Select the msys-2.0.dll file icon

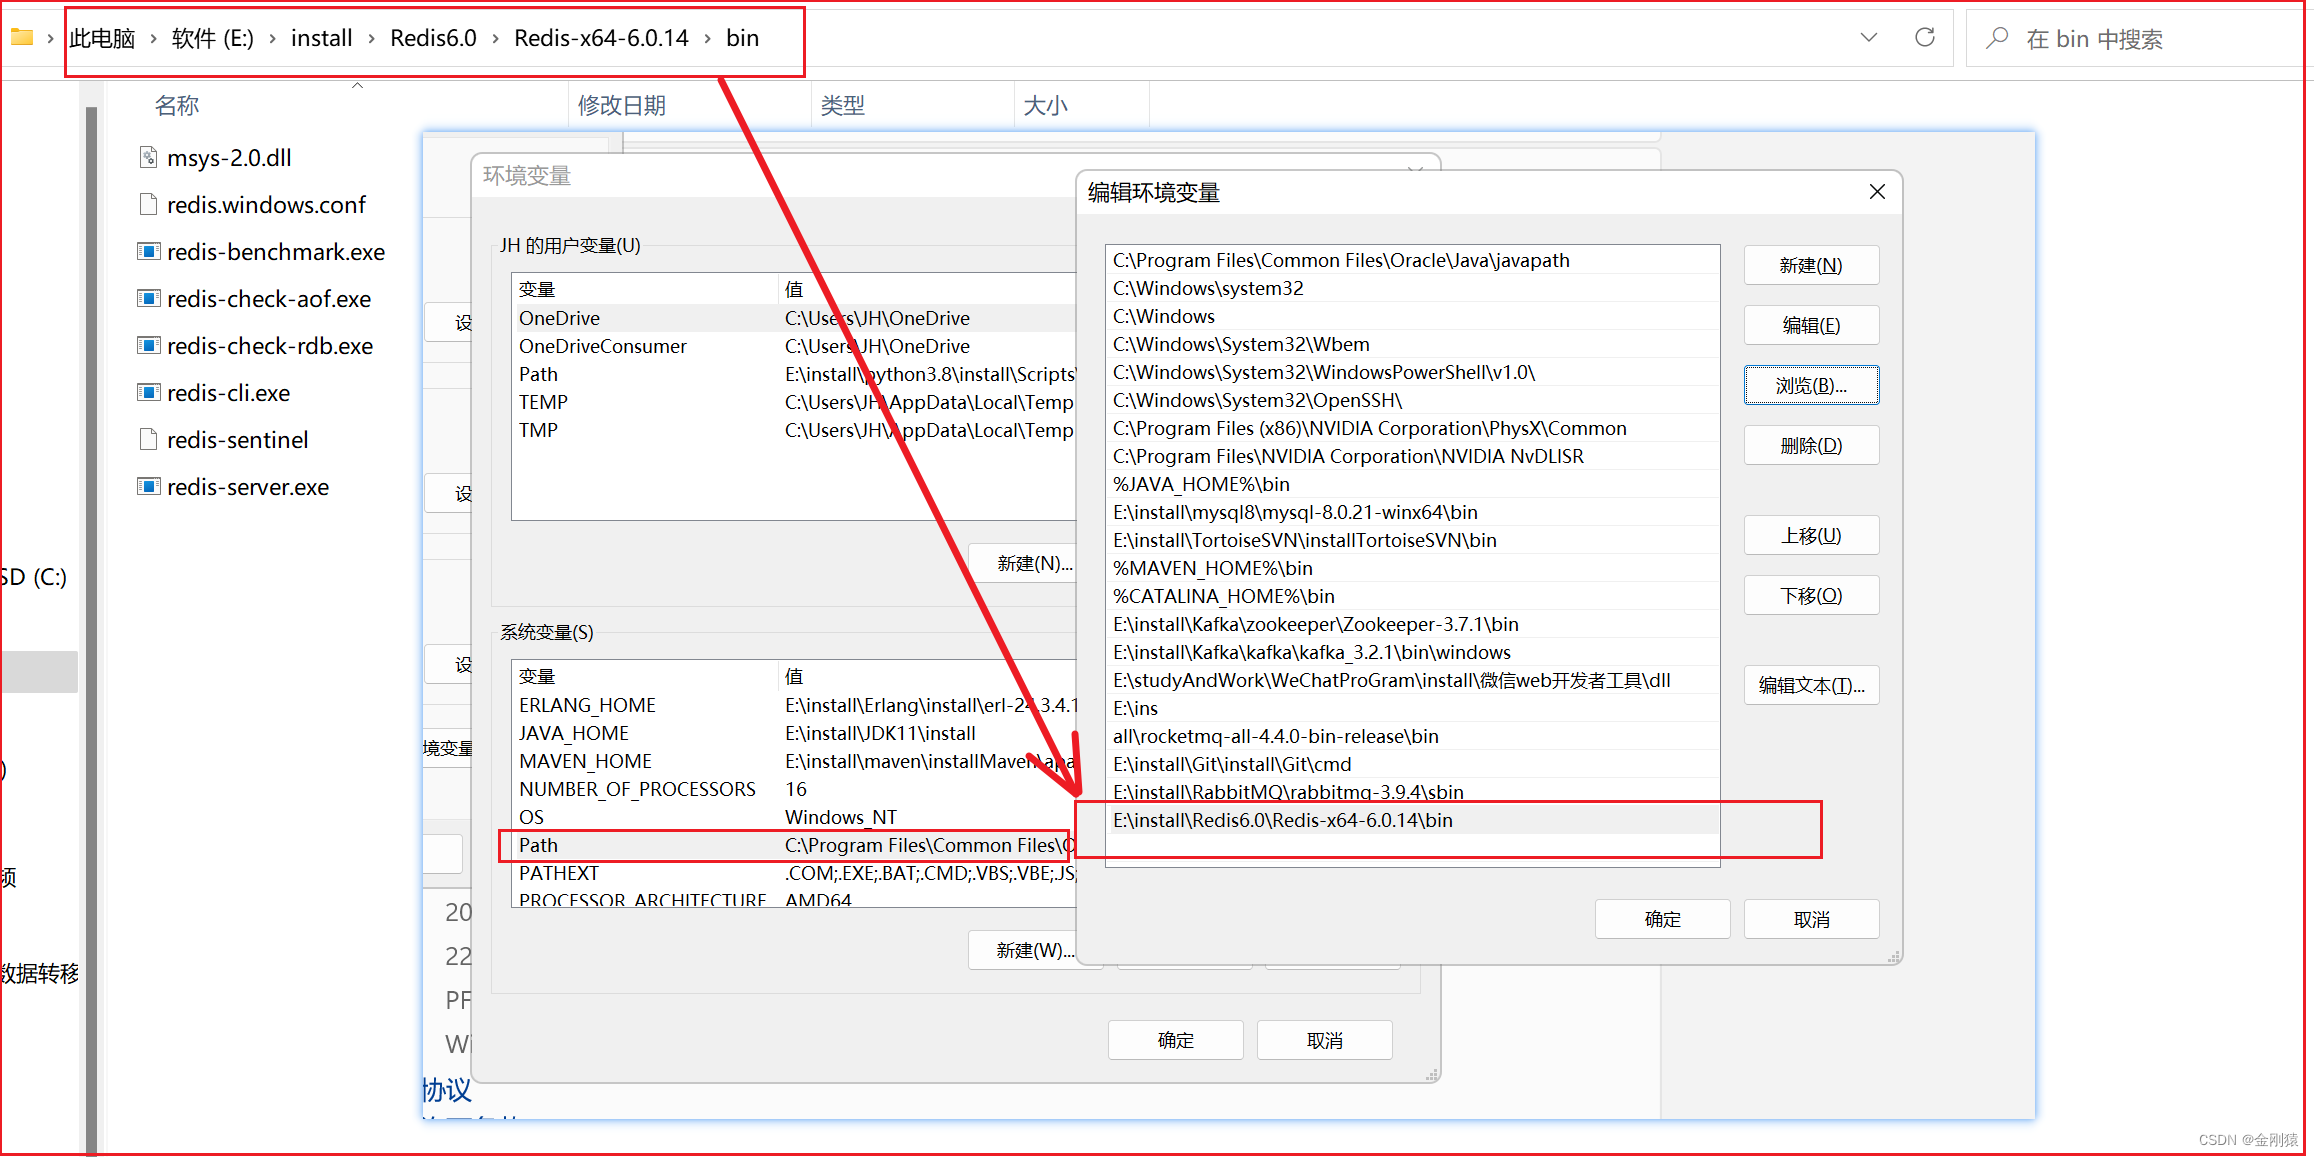148,157
